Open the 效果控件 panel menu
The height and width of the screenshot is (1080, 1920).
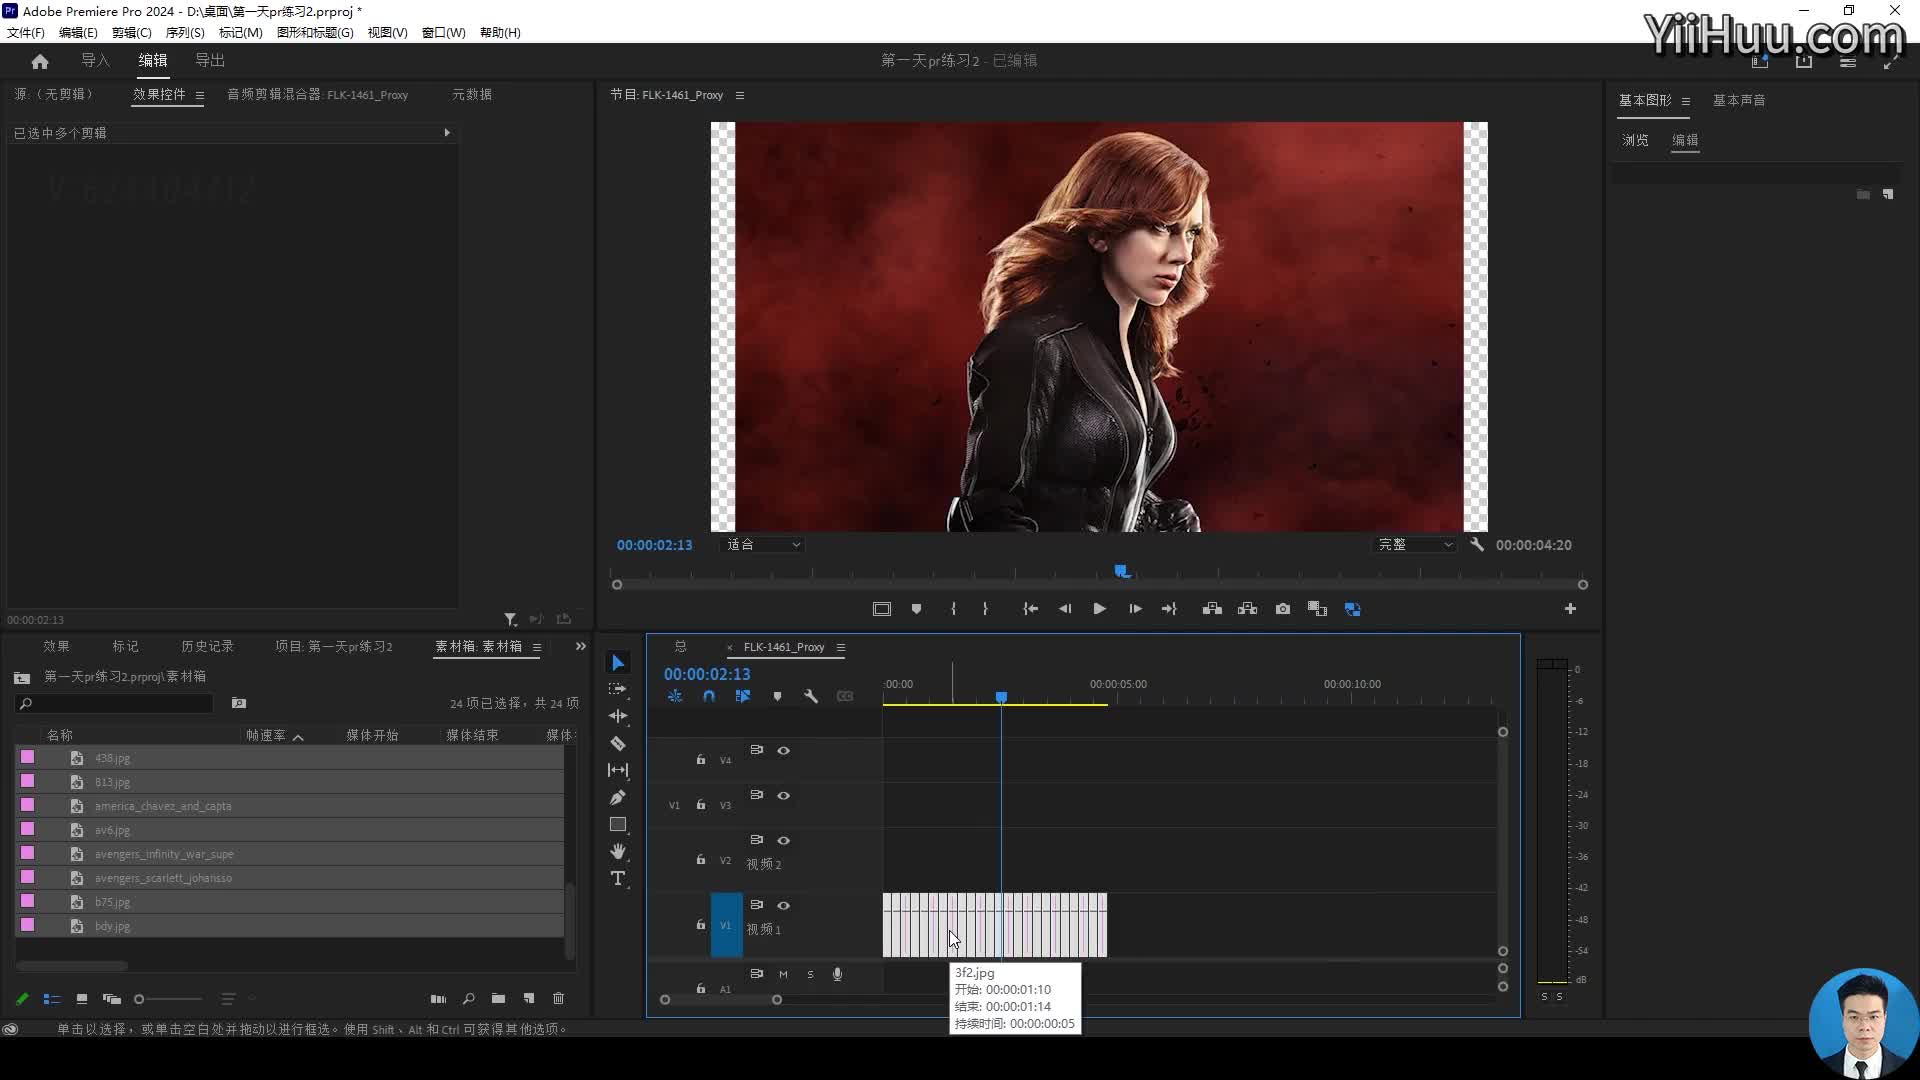tap(200, 95)
